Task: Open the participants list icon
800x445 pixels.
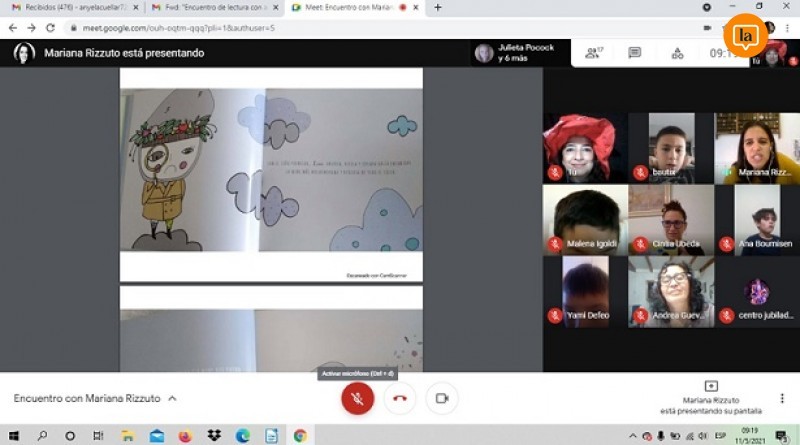Action: tap(593, 53)
